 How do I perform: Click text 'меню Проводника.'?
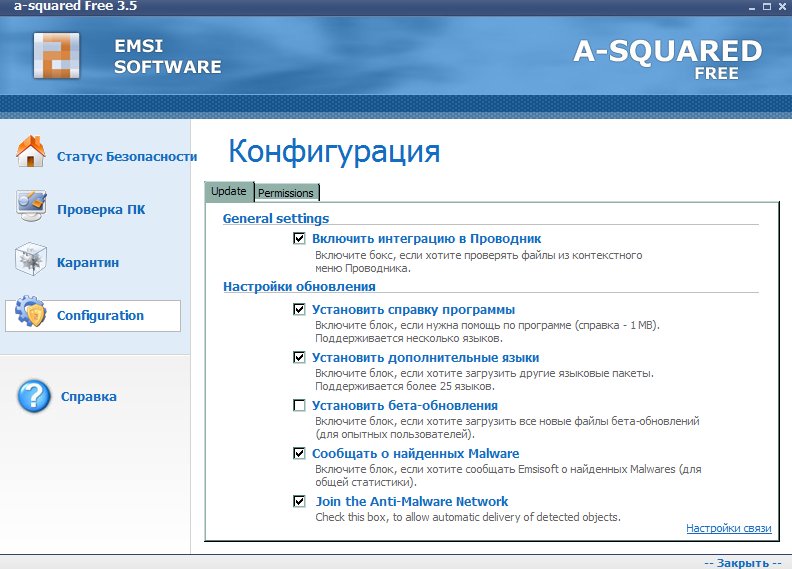point(363,269)
